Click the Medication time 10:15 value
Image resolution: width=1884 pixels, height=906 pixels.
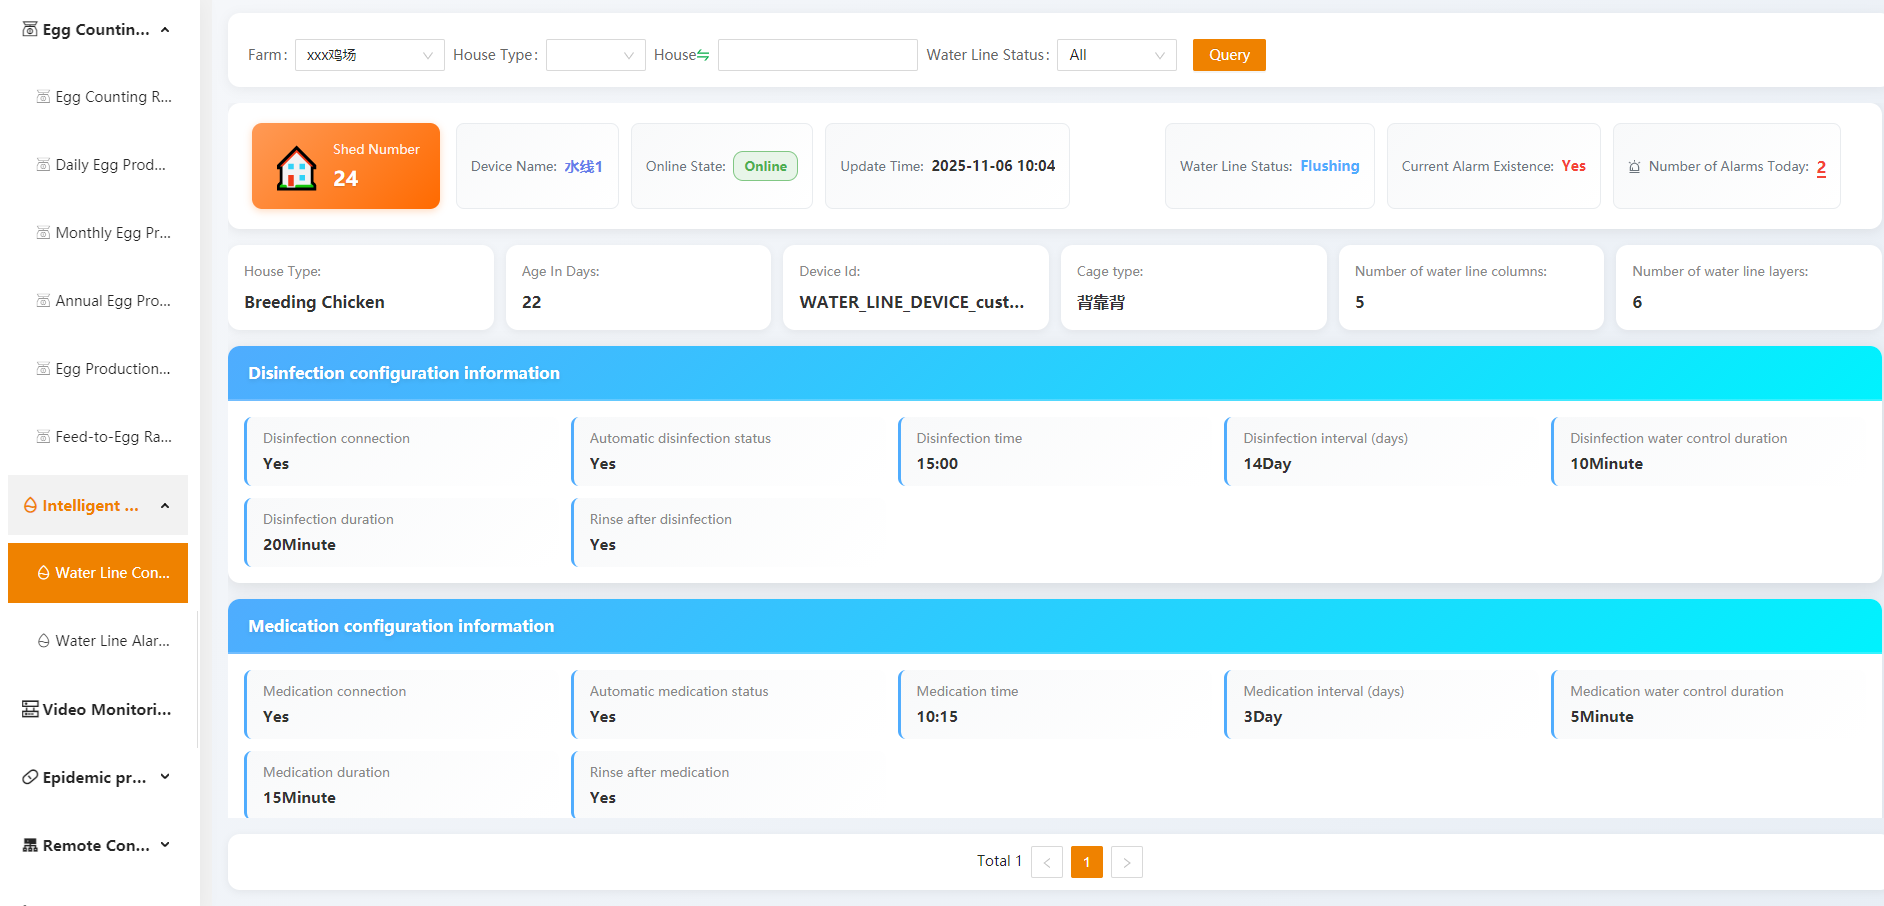(937, 717)
